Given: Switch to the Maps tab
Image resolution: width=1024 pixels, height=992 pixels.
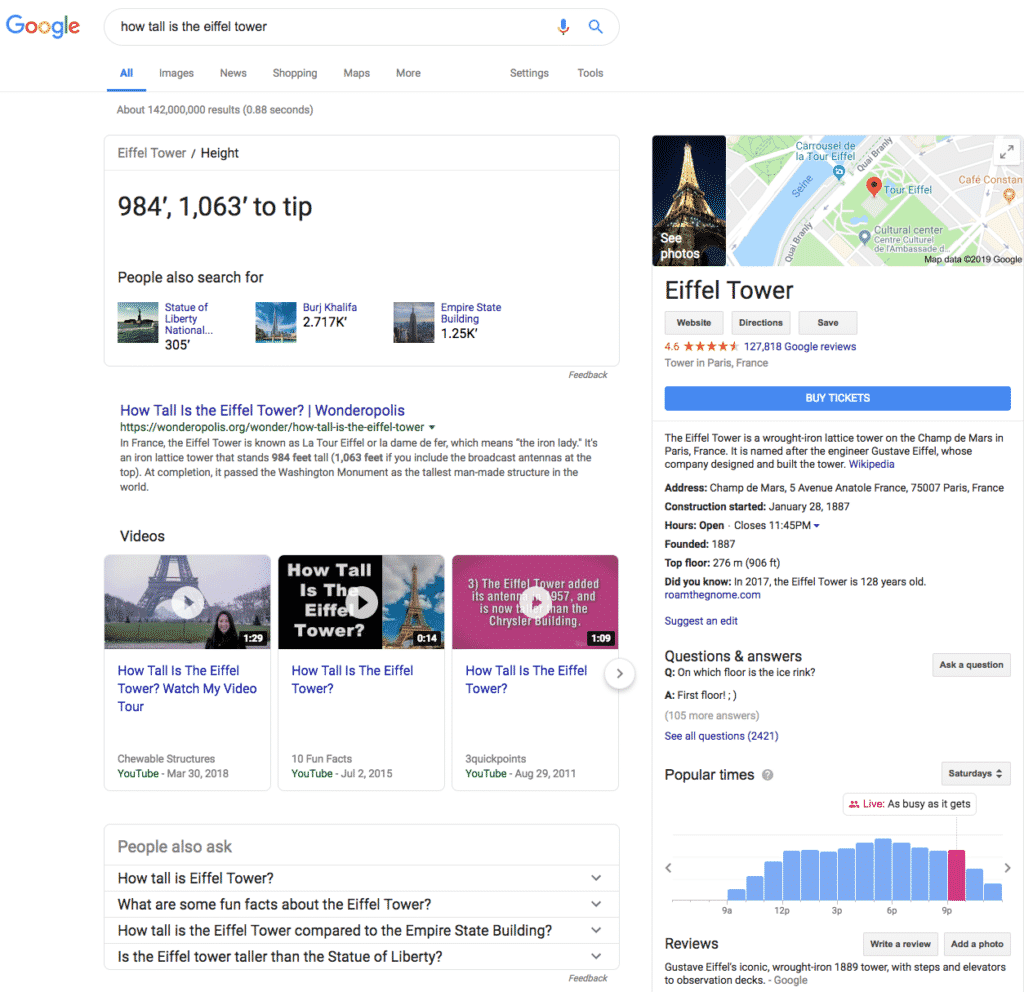Looking at the screenshot, I should 357,73.
